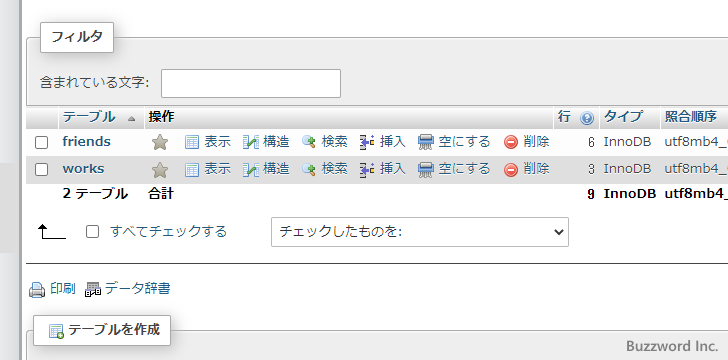The width and height of the screenshot is (728, 360).
Task: Mark works table as favorite star
Action: pos(160,170)
